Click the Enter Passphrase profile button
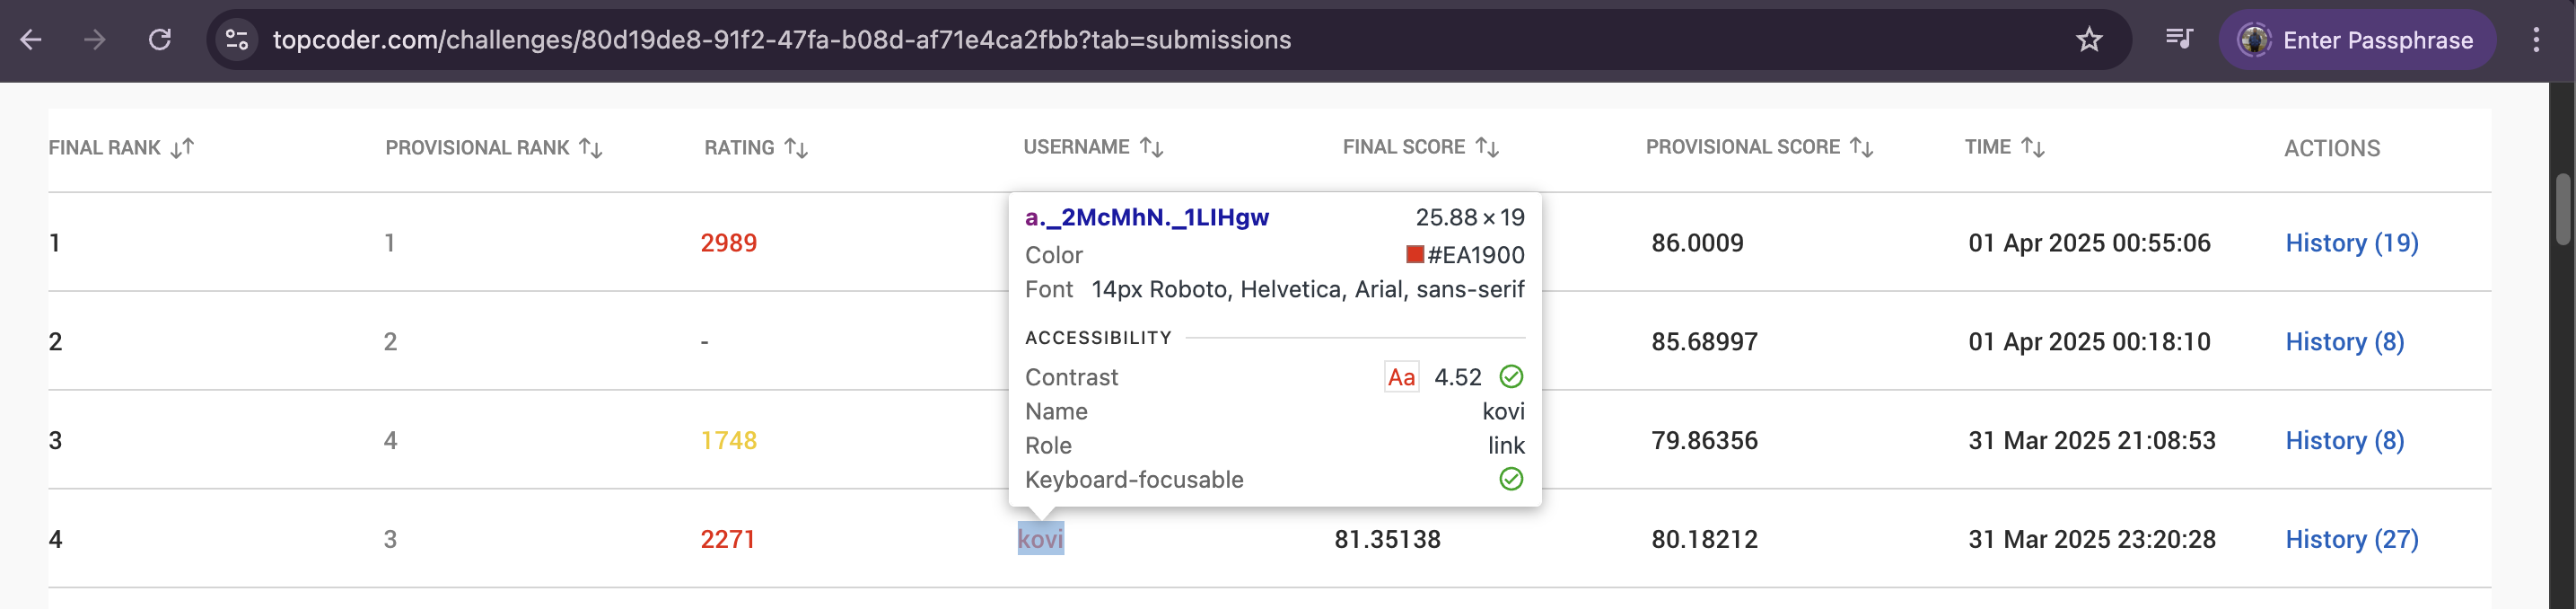The width and height of the screenshot is (2576, 609). (2358, 40)
